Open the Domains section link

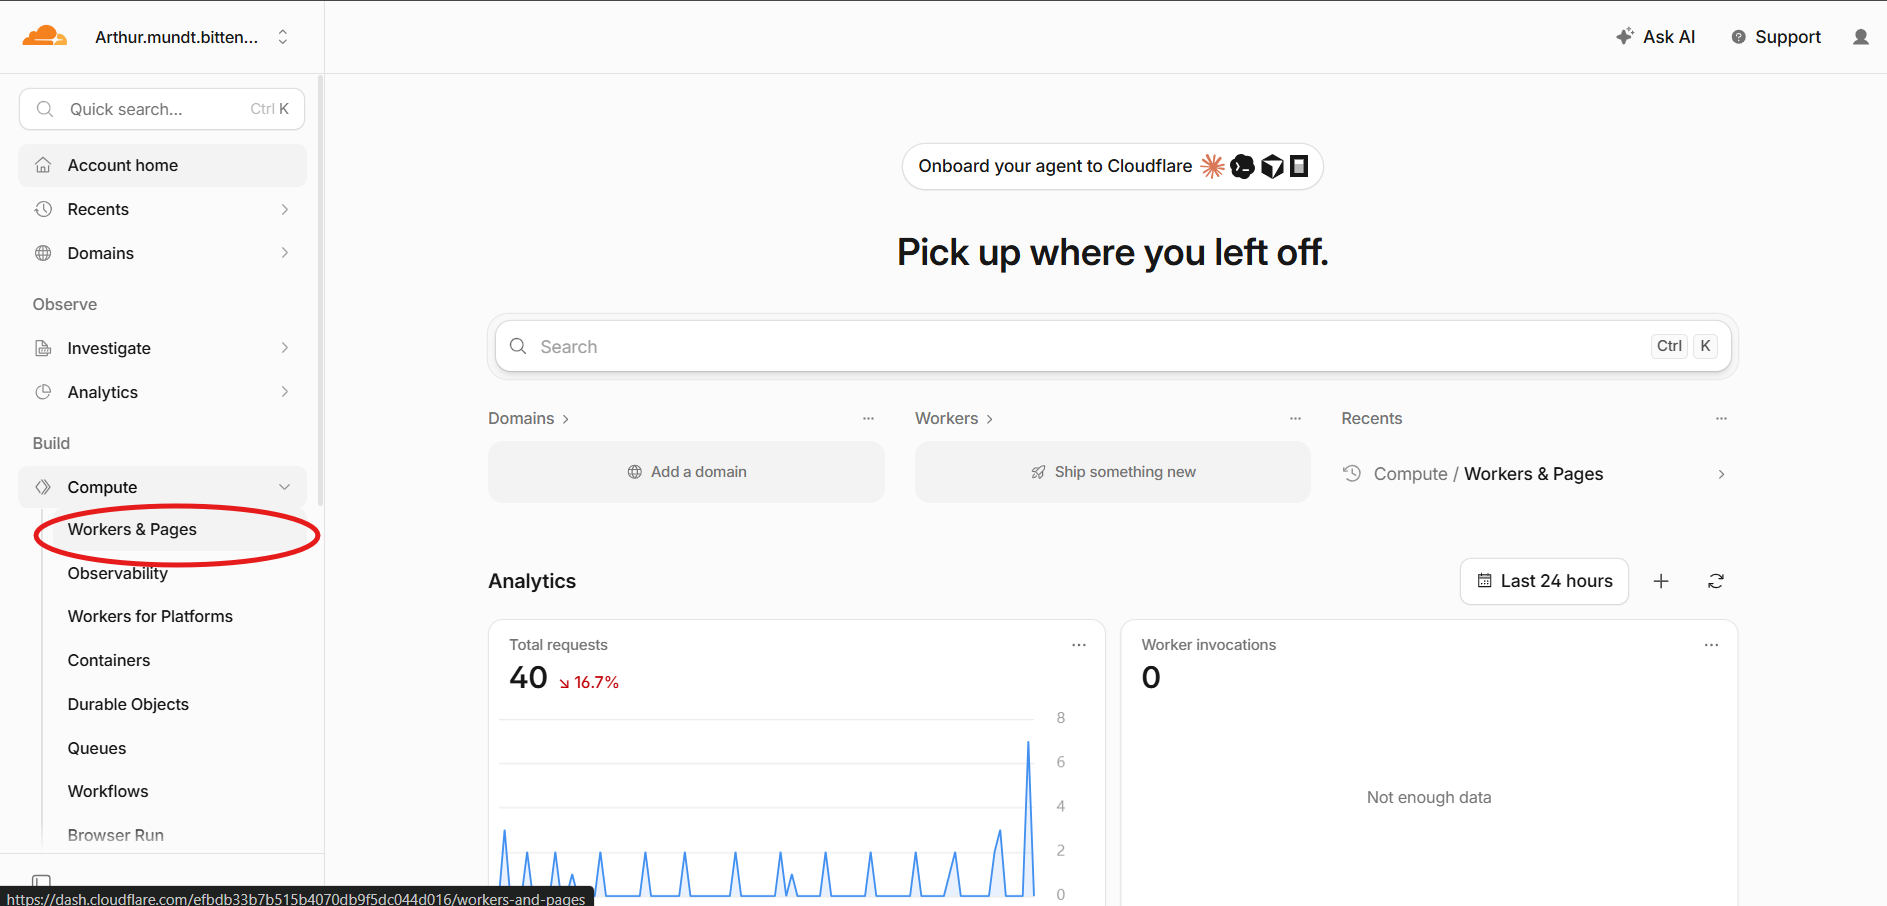(528, 418)
